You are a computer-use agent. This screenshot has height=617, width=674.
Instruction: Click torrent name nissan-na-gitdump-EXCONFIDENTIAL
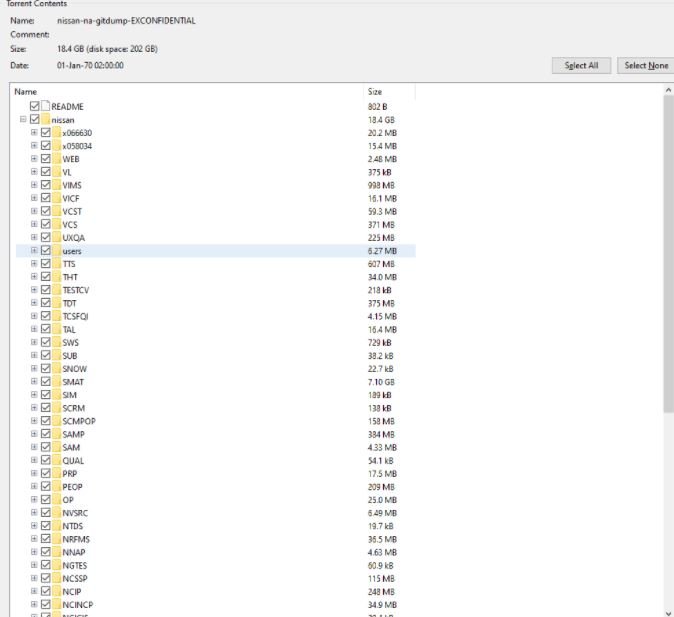pos(126,21)
